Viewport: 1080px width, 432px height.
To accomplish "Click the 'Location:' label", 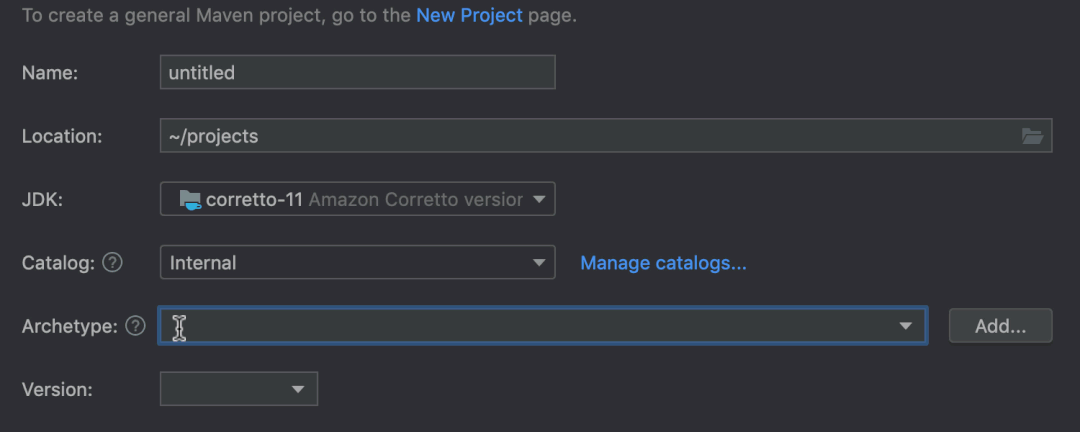I will point(62,136).
